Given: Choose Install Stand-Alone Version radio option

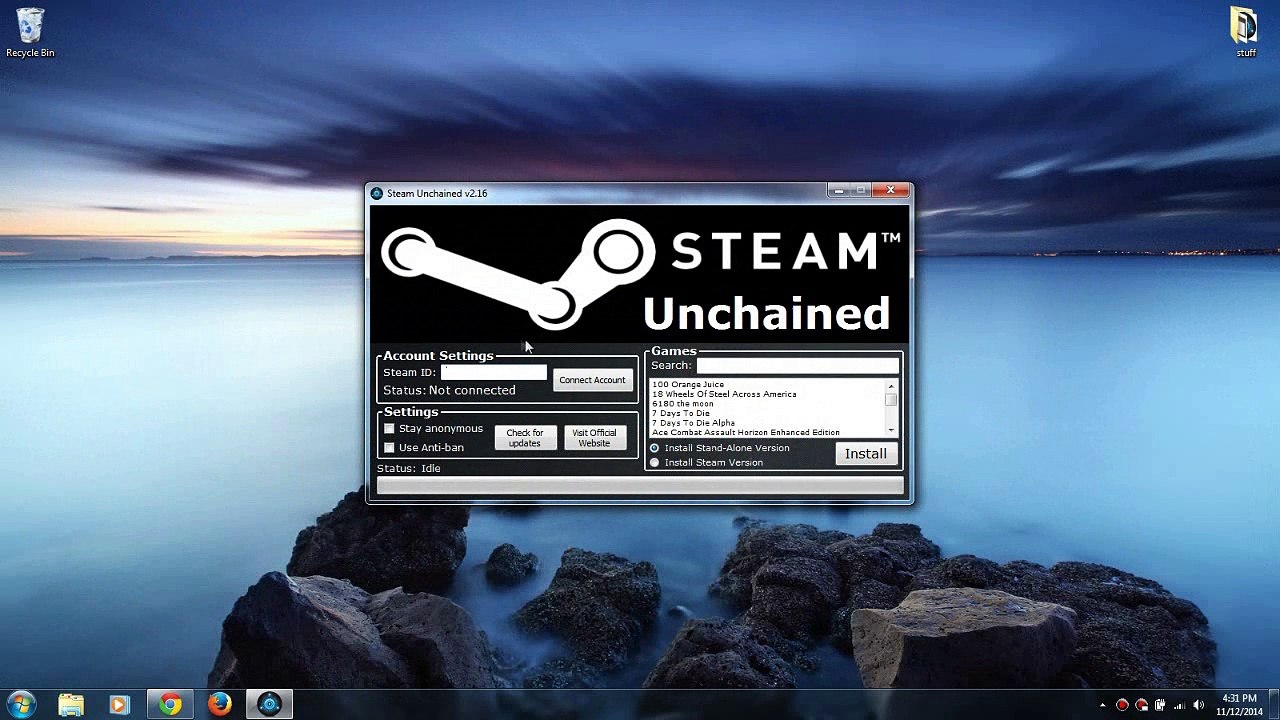Looking at the screenshot, I should coord(655,448).
